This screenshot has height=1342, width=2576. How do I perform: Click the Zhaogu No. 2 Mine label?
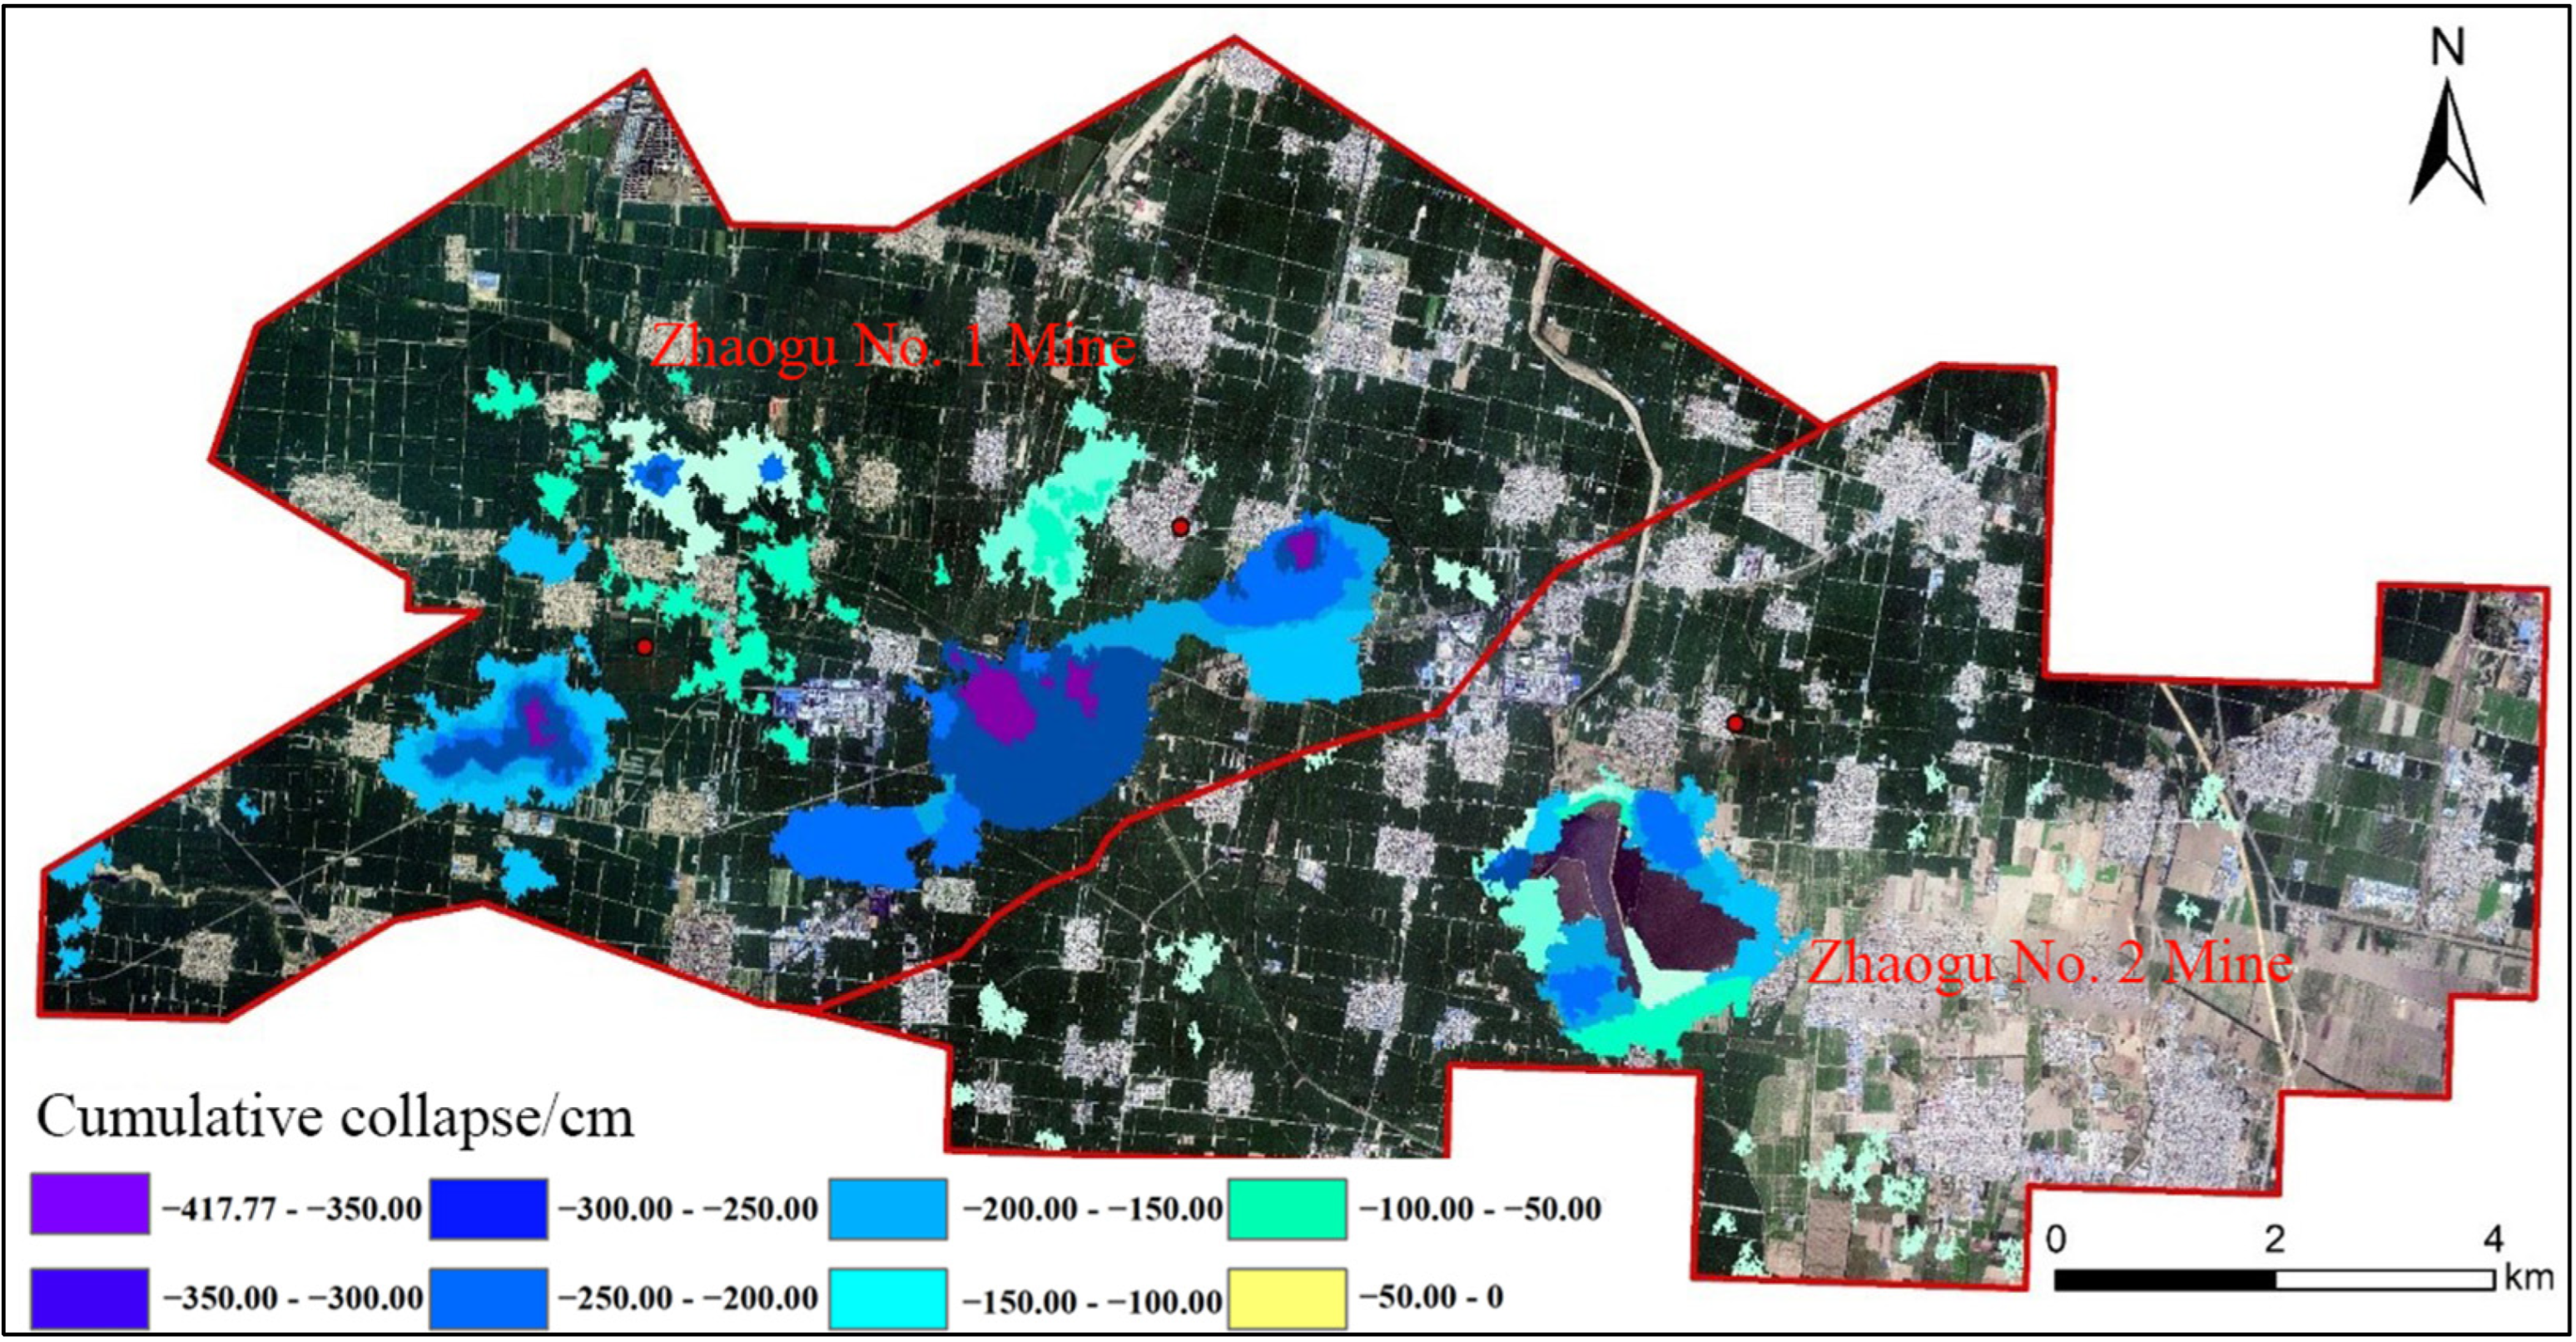click(x=2050, y=964)
